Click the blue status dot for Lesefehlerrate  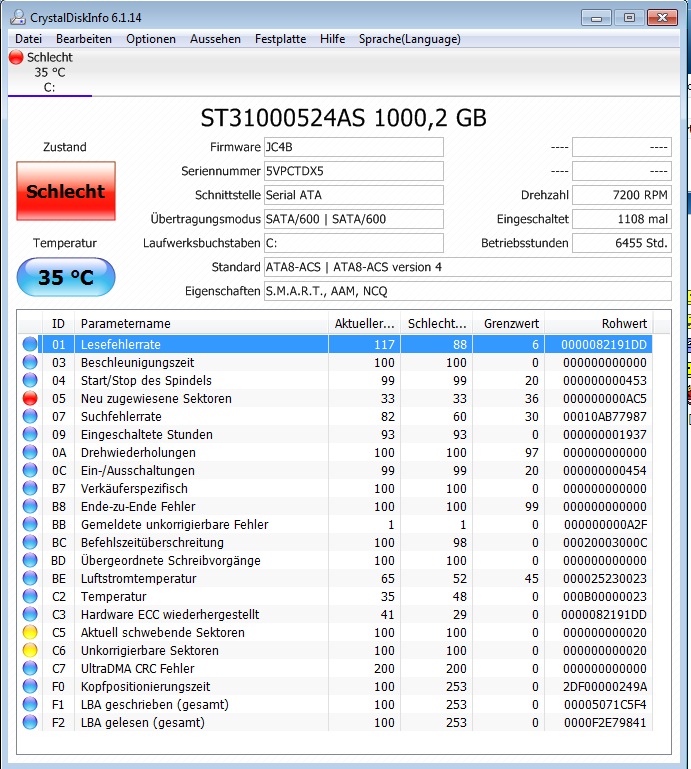[x=30, y=344]
